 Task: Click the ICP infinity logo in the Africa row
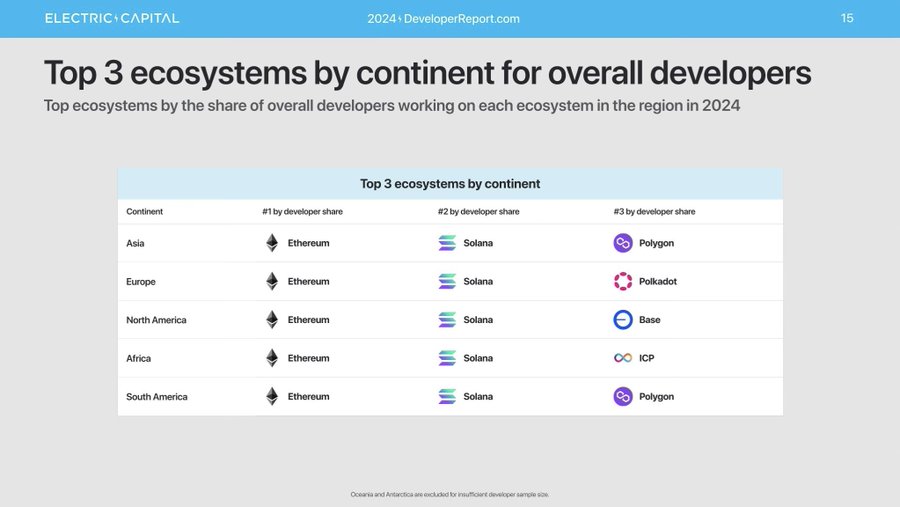point(623,358)
